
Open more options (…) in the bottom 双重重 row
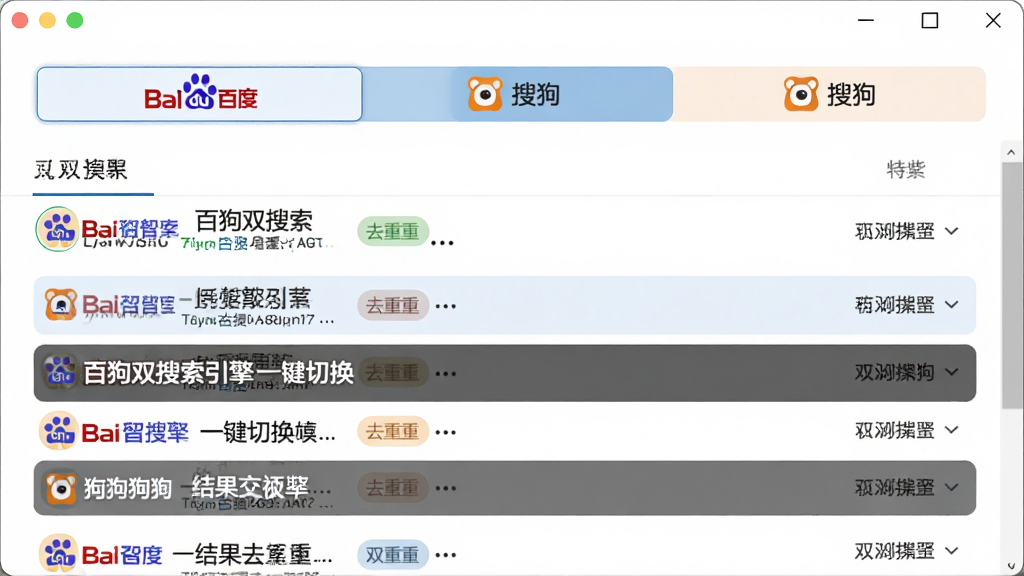pyautogui.click(x=445, y=555)
